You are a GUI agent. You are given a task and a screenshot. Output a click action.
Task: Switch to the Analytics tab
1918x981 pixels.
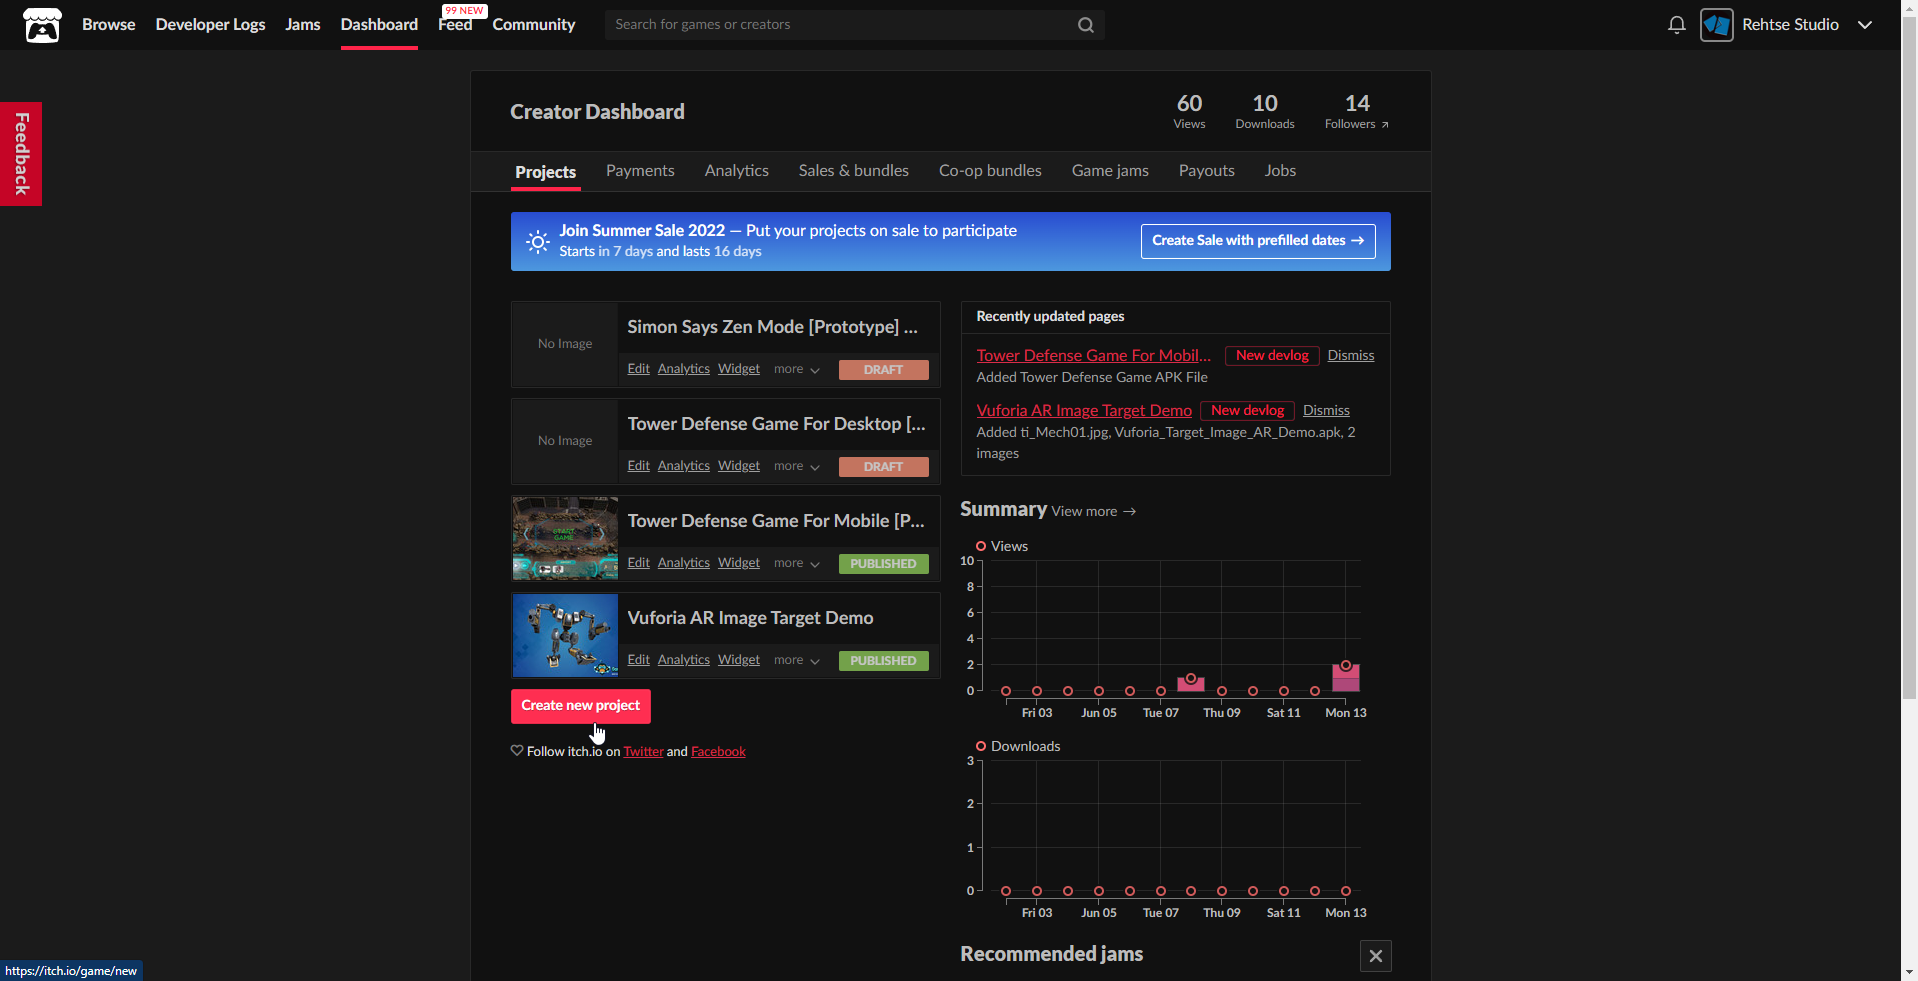click(737, 171)
